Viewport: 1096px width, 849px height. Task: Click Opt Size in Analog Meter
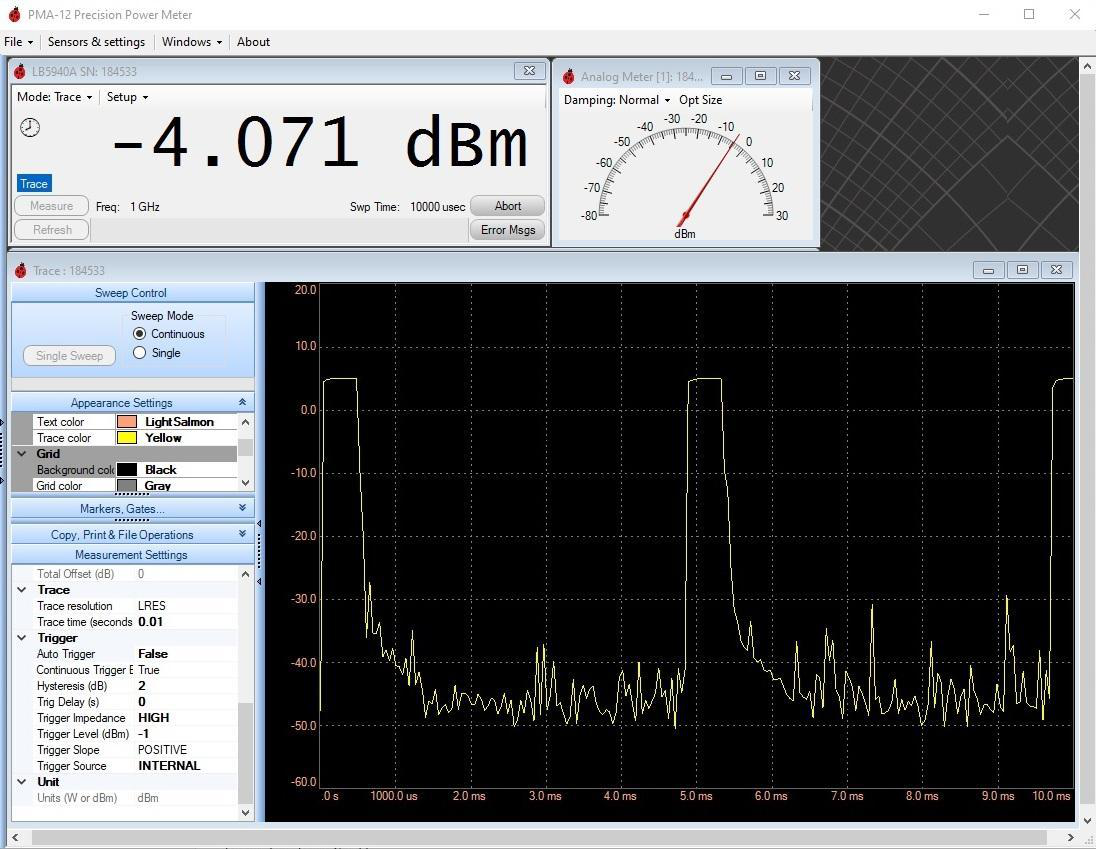(700, 100)
